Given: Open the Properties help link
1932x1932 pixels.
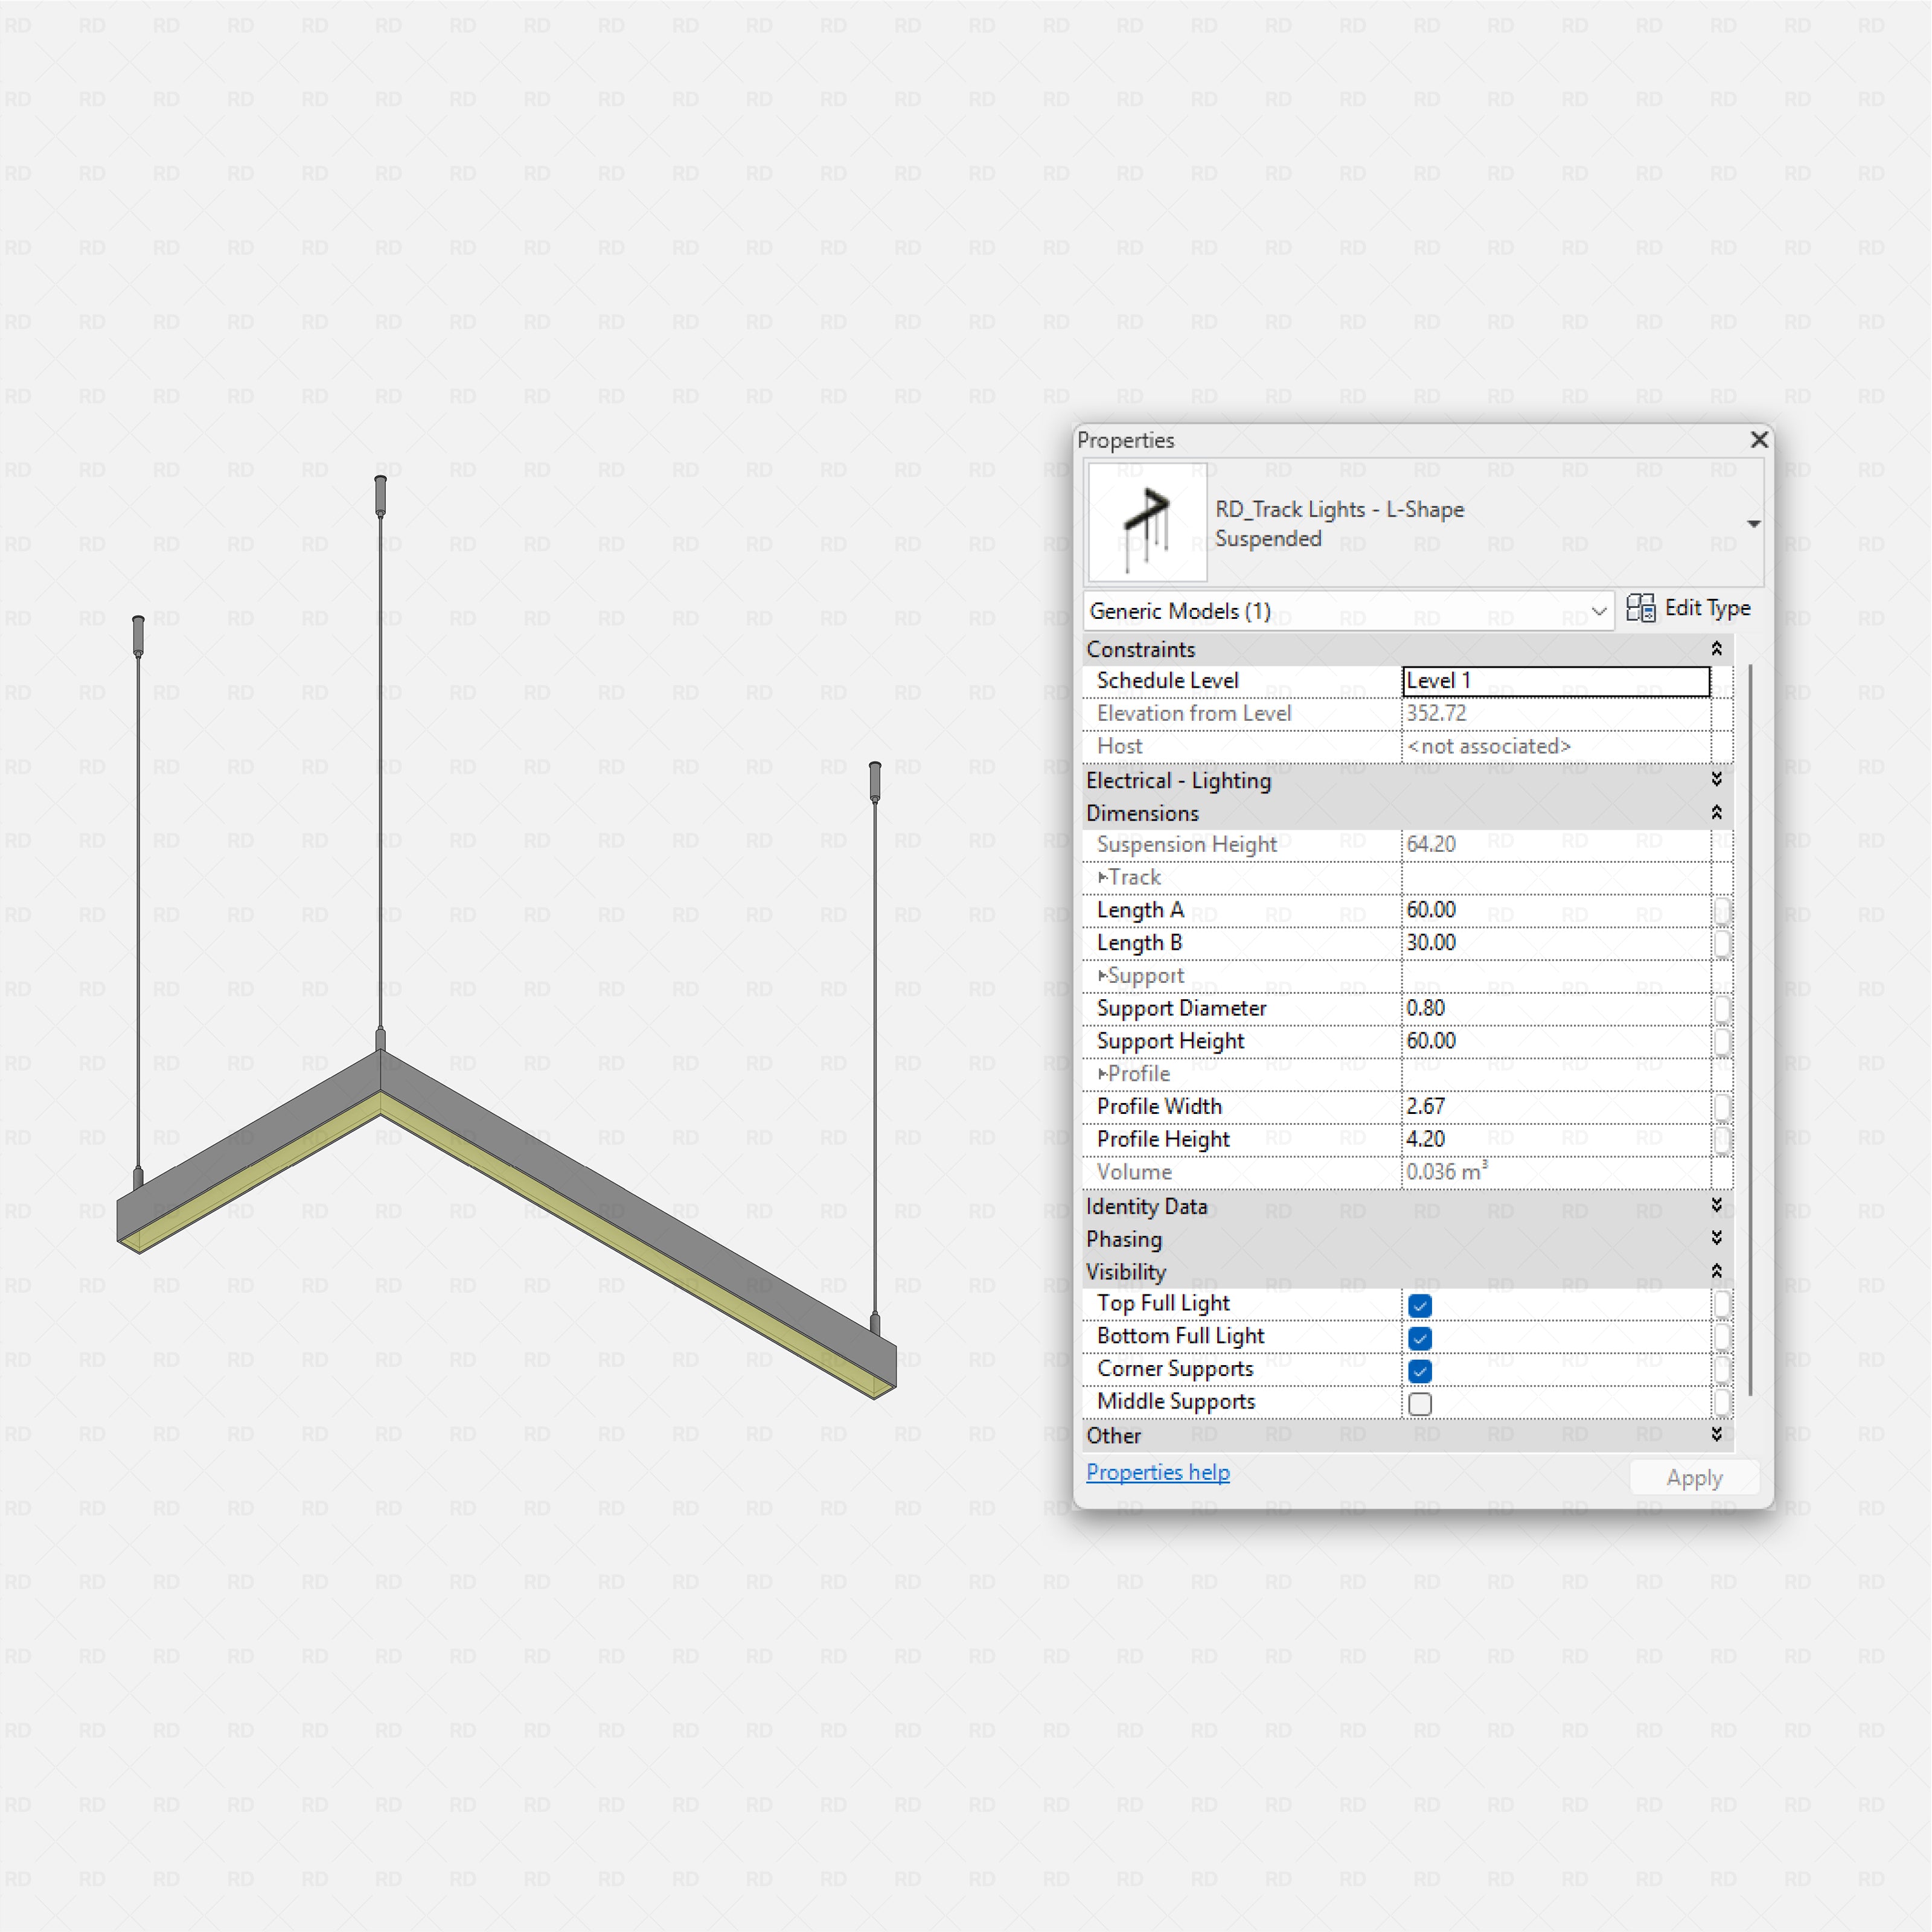Looking at the screenshot, I should click(x=1157, y=1472).
